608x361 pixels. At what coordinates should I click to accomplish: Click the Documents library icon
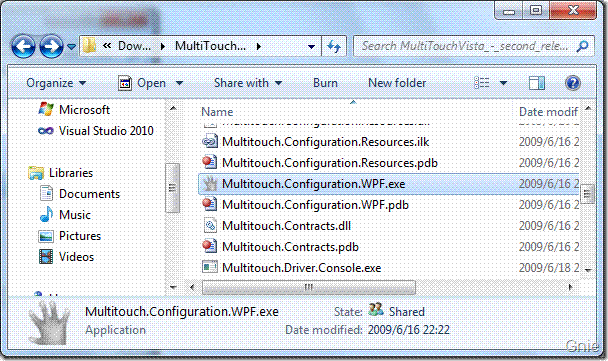(x=47, y=193)
